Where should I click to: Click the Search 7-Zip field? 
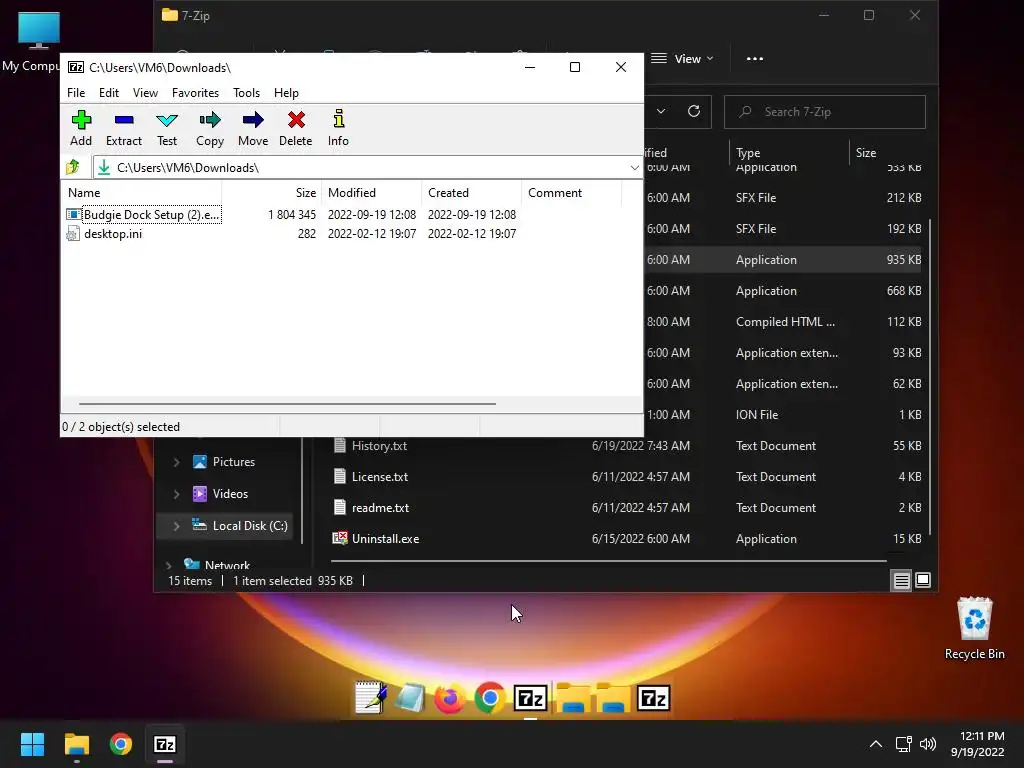click(825, 112)
